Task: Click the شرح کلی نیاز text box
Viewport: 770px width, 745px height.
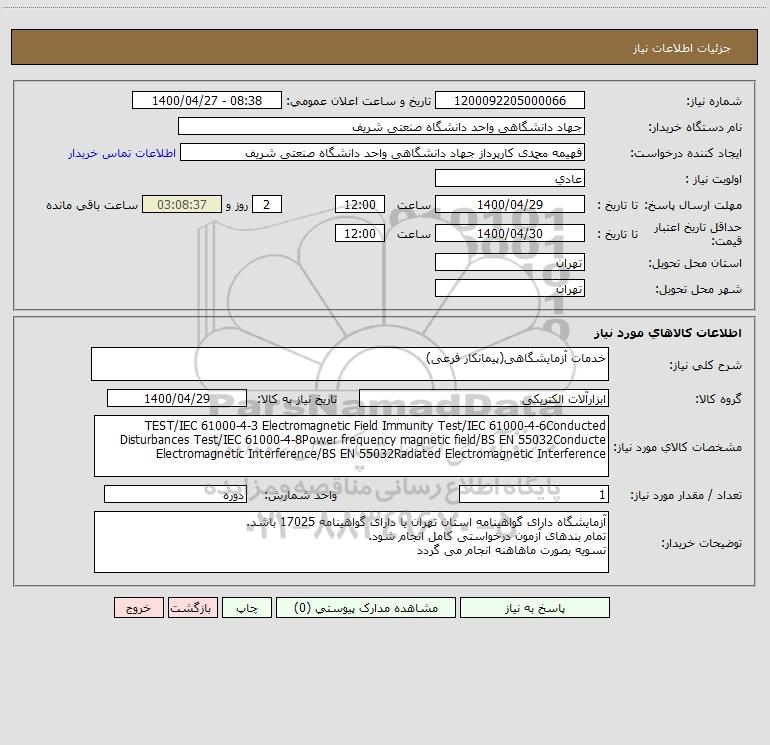Action: click(350, 364)
